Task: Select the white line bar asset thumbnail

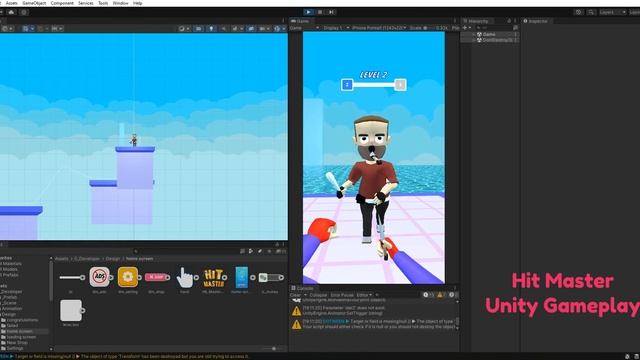Action: [x=71, y=278]
